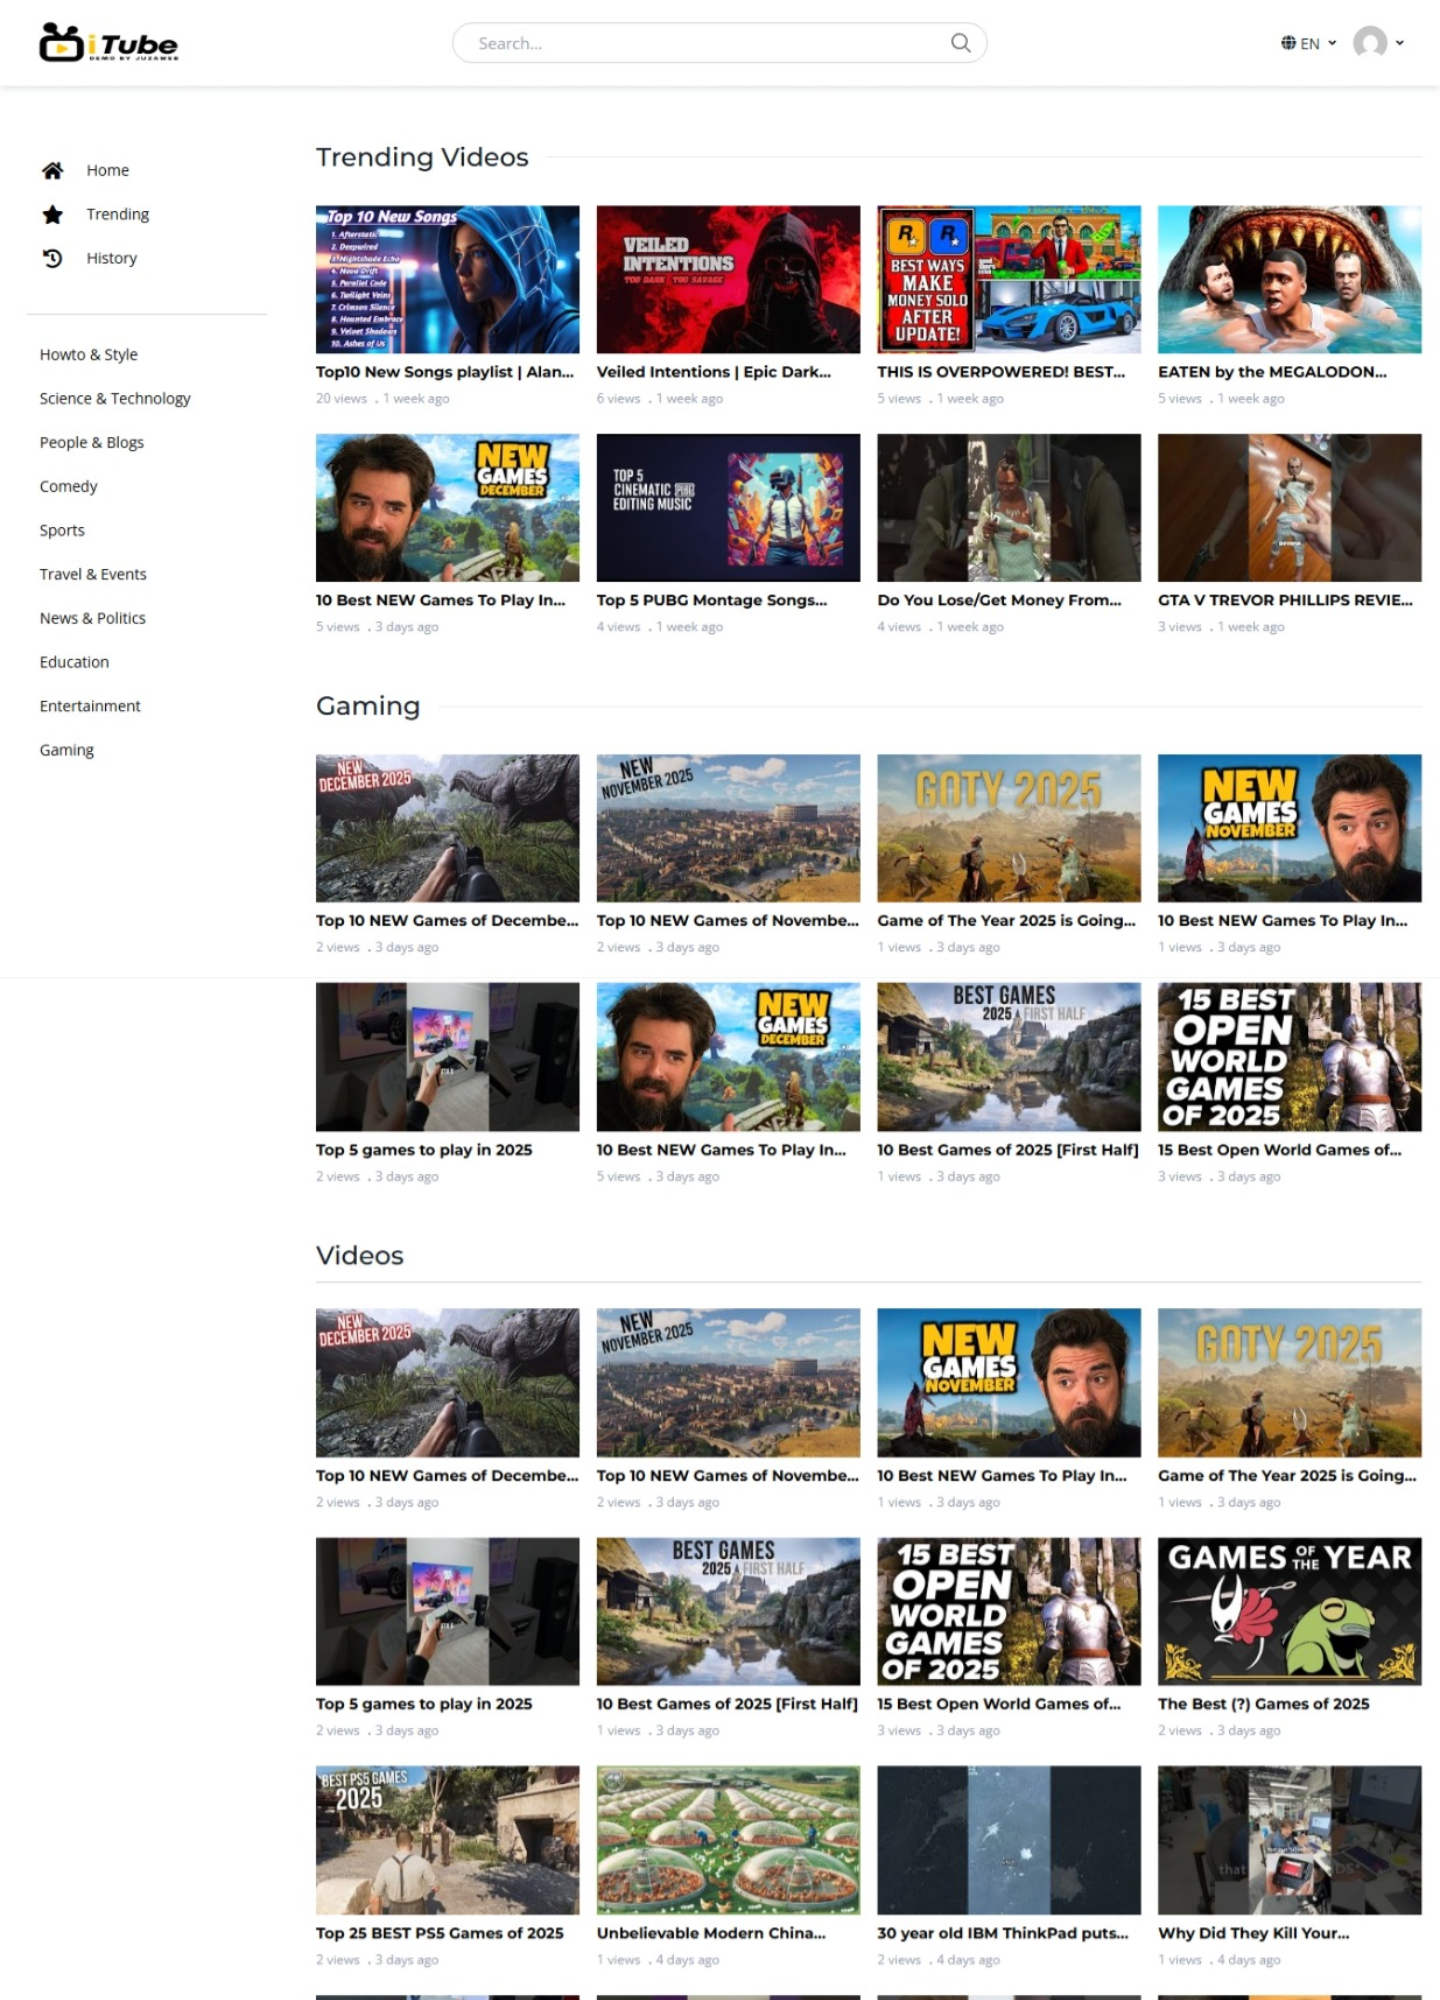Screen dimensions: 1440x2000
Task: Click the Videos section heading
Action: pyautogui.click(x=360, y=1255)
